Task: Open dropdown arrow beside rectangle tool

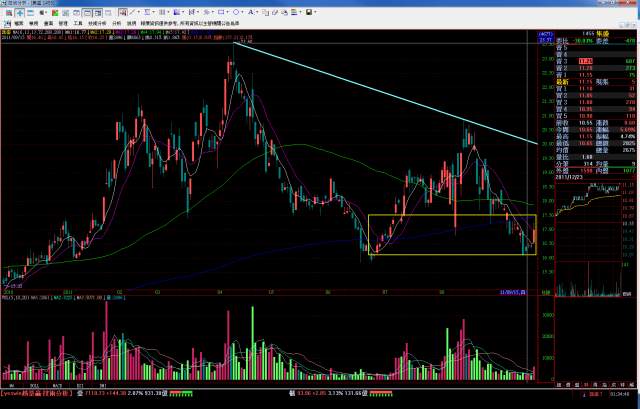Action: (227, 12)
